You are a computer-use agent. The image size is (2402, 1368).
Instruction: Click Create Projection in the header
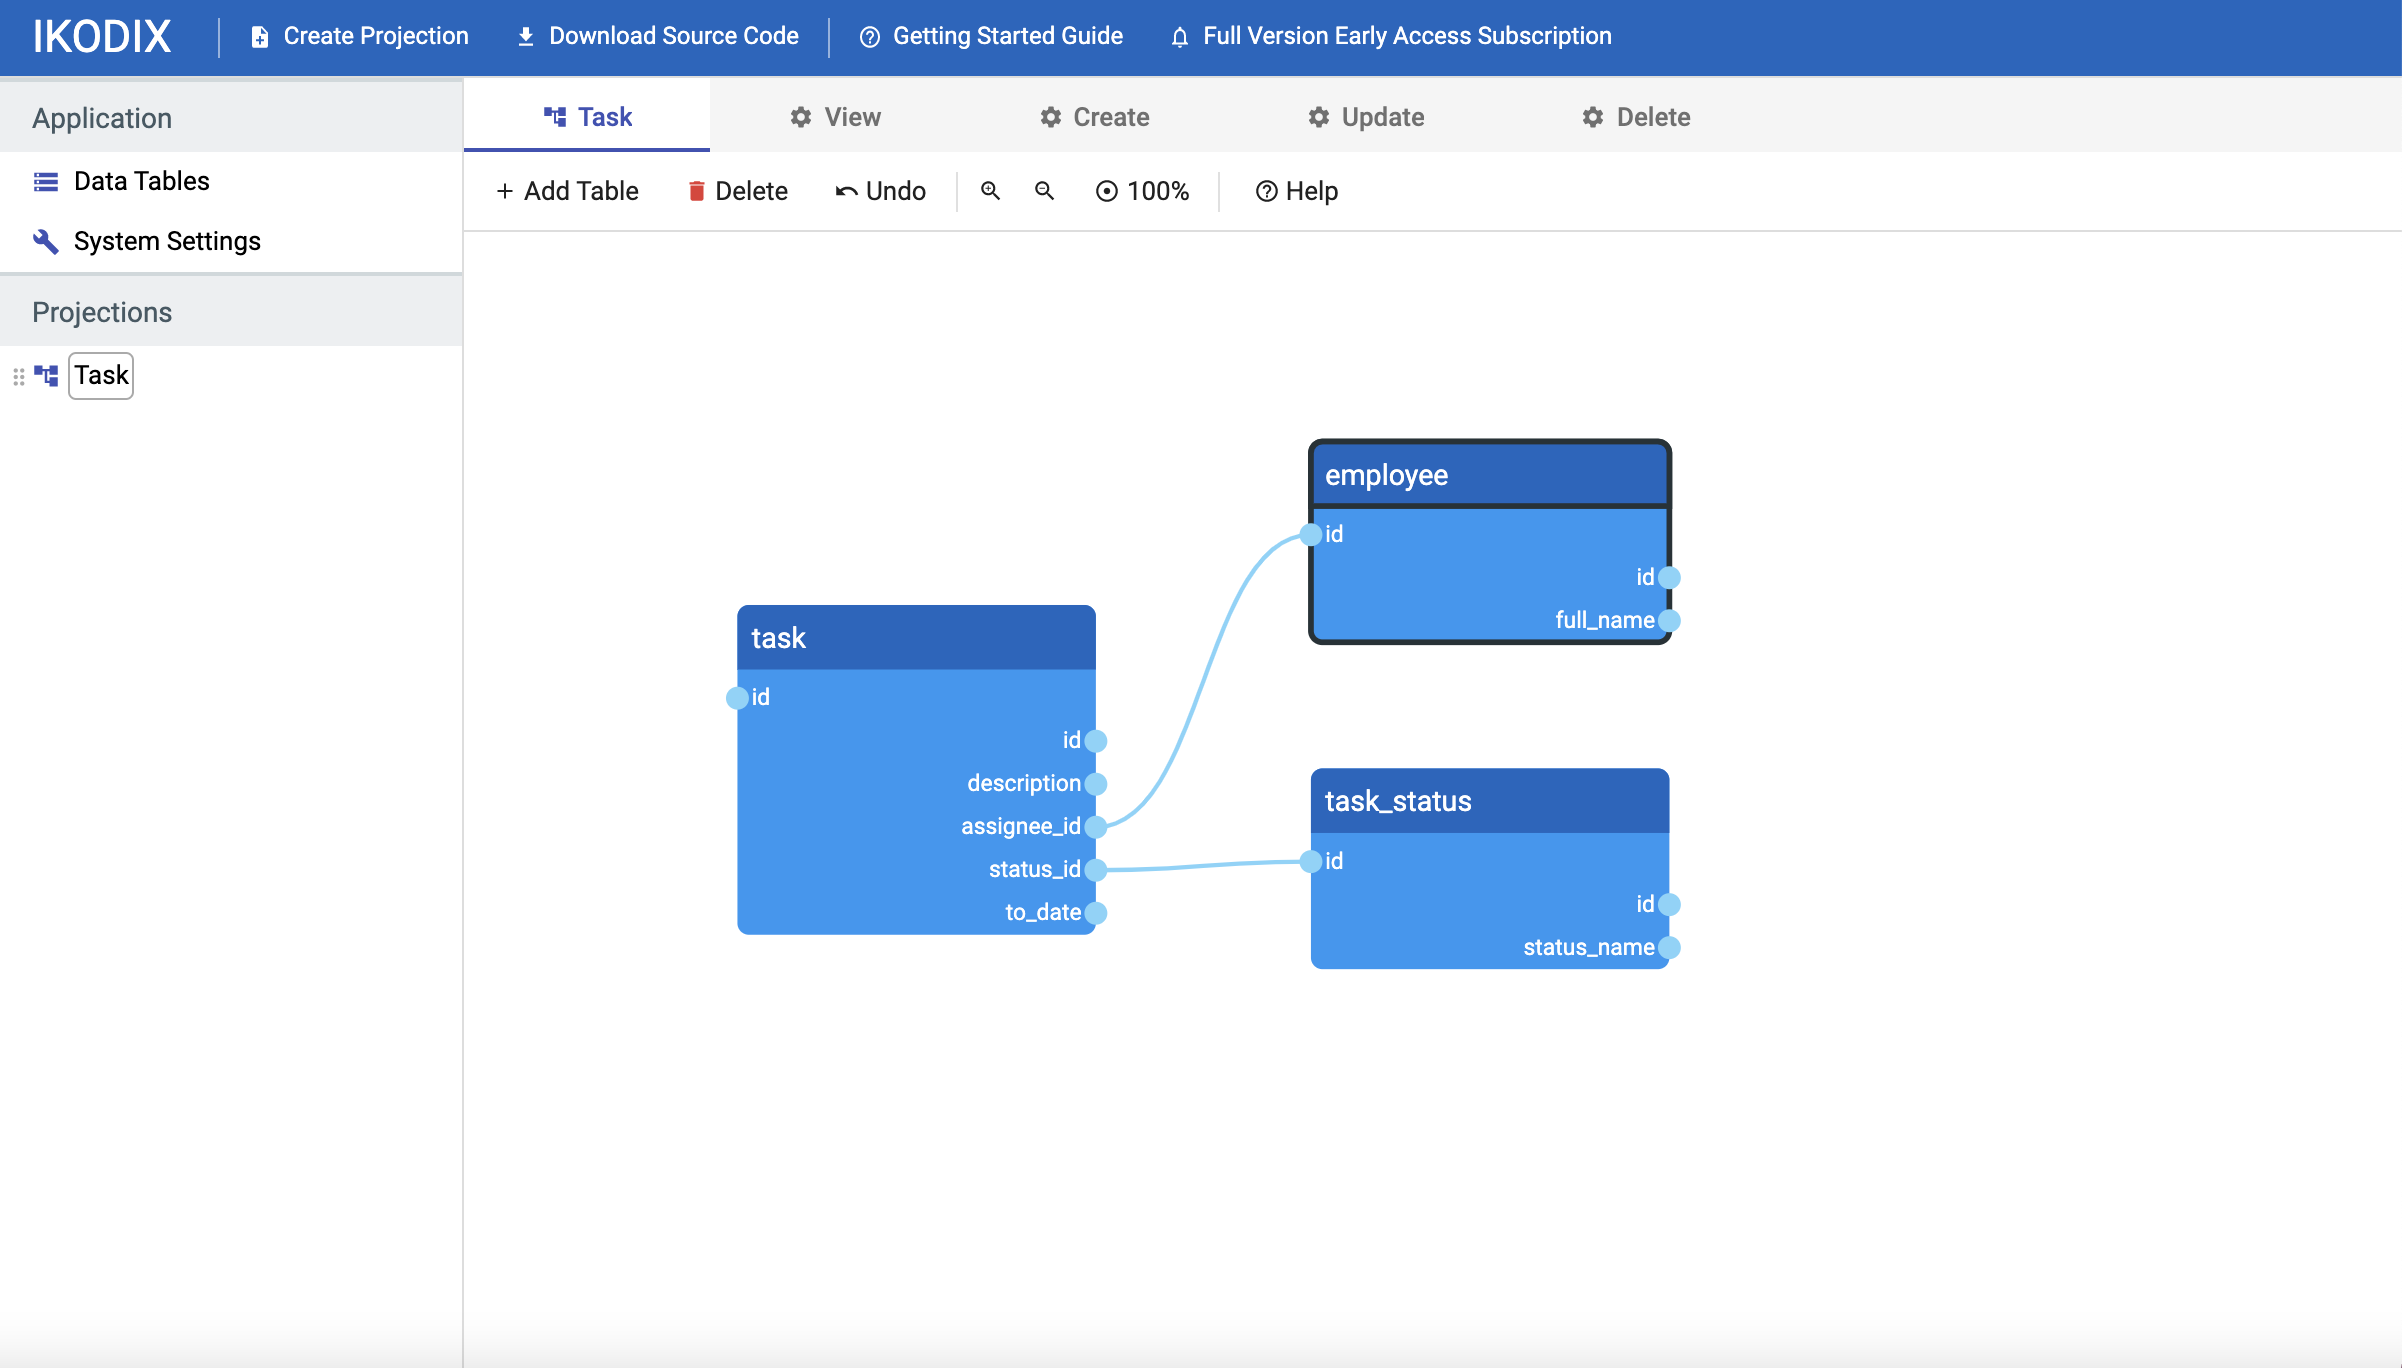coord(359,36)
